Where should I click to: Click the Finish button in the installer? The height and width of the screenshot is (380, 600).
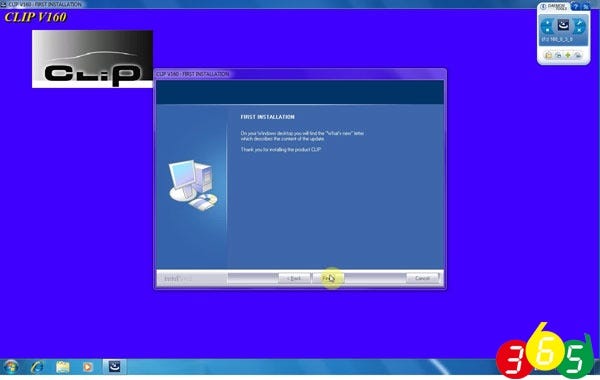click(328, 278)
